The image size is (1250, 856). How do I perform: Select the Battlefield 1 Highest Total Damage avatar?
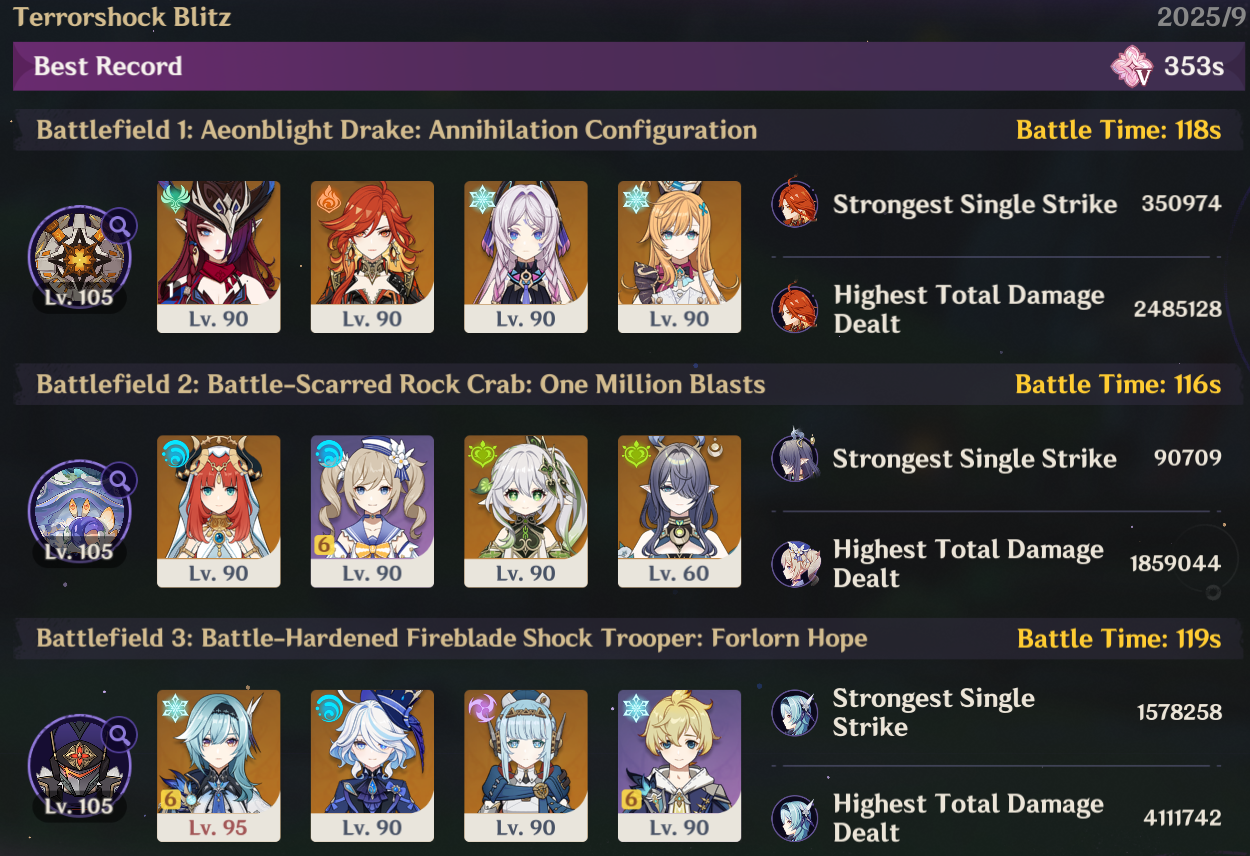pyautogui.click(x=795, y=309)
